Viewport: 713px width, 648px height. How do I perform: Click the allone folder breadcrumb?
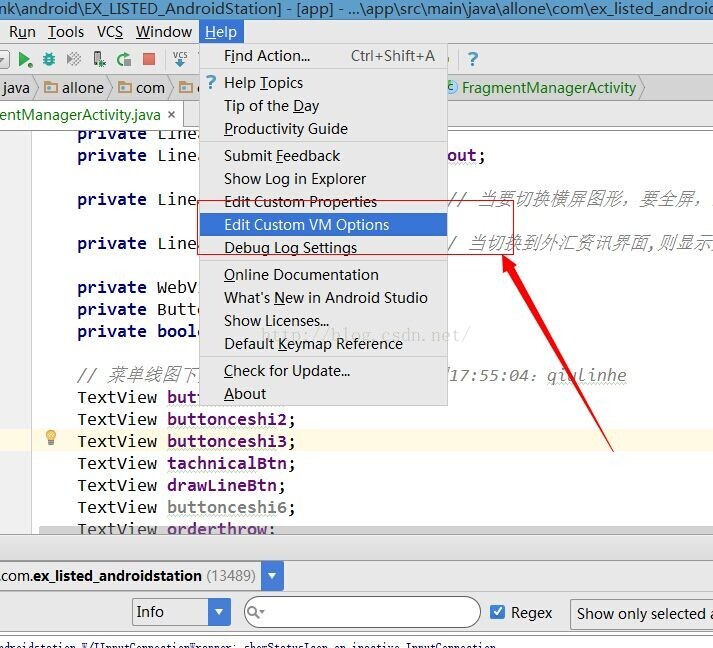(x=74, y=88)
